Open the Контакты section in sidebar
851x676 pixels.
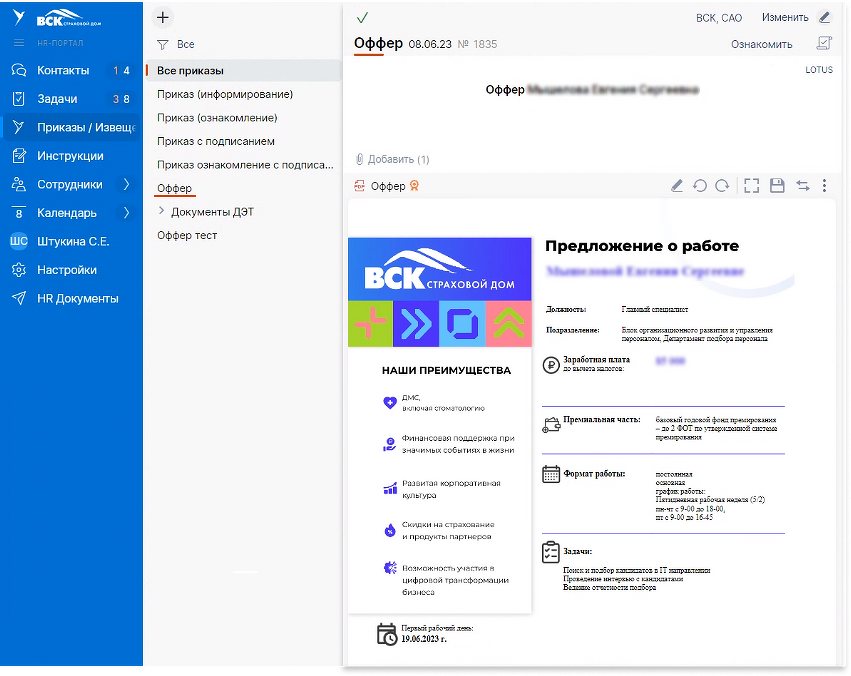coord(63,71)
